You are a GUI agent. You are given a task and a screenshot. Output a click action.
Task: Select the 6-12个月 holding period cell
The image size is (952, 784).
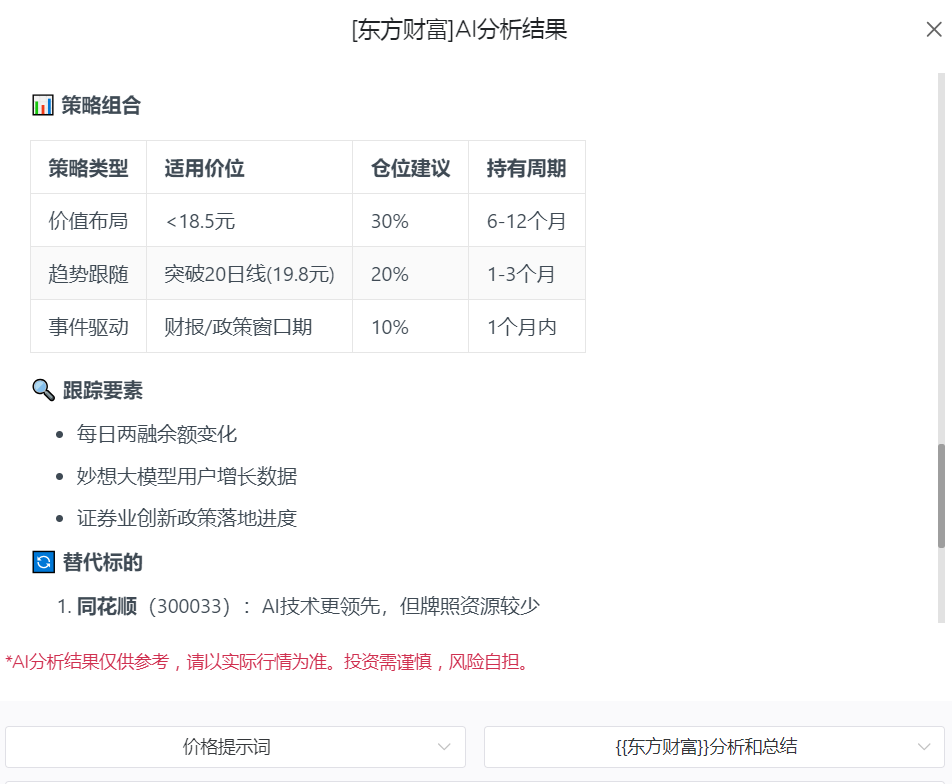pos(527,220)
